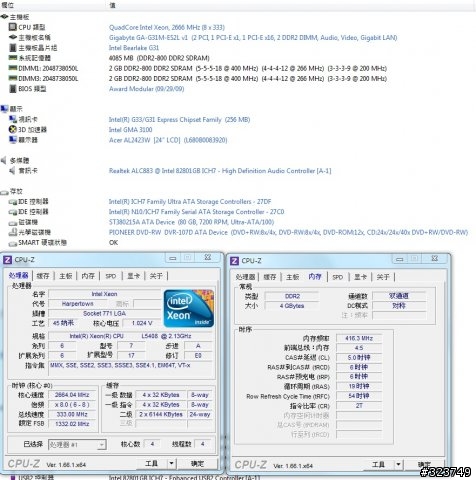
Task: Open QuadCore Intel Xeon 2666 MHz link
Action: pos(167,27)
